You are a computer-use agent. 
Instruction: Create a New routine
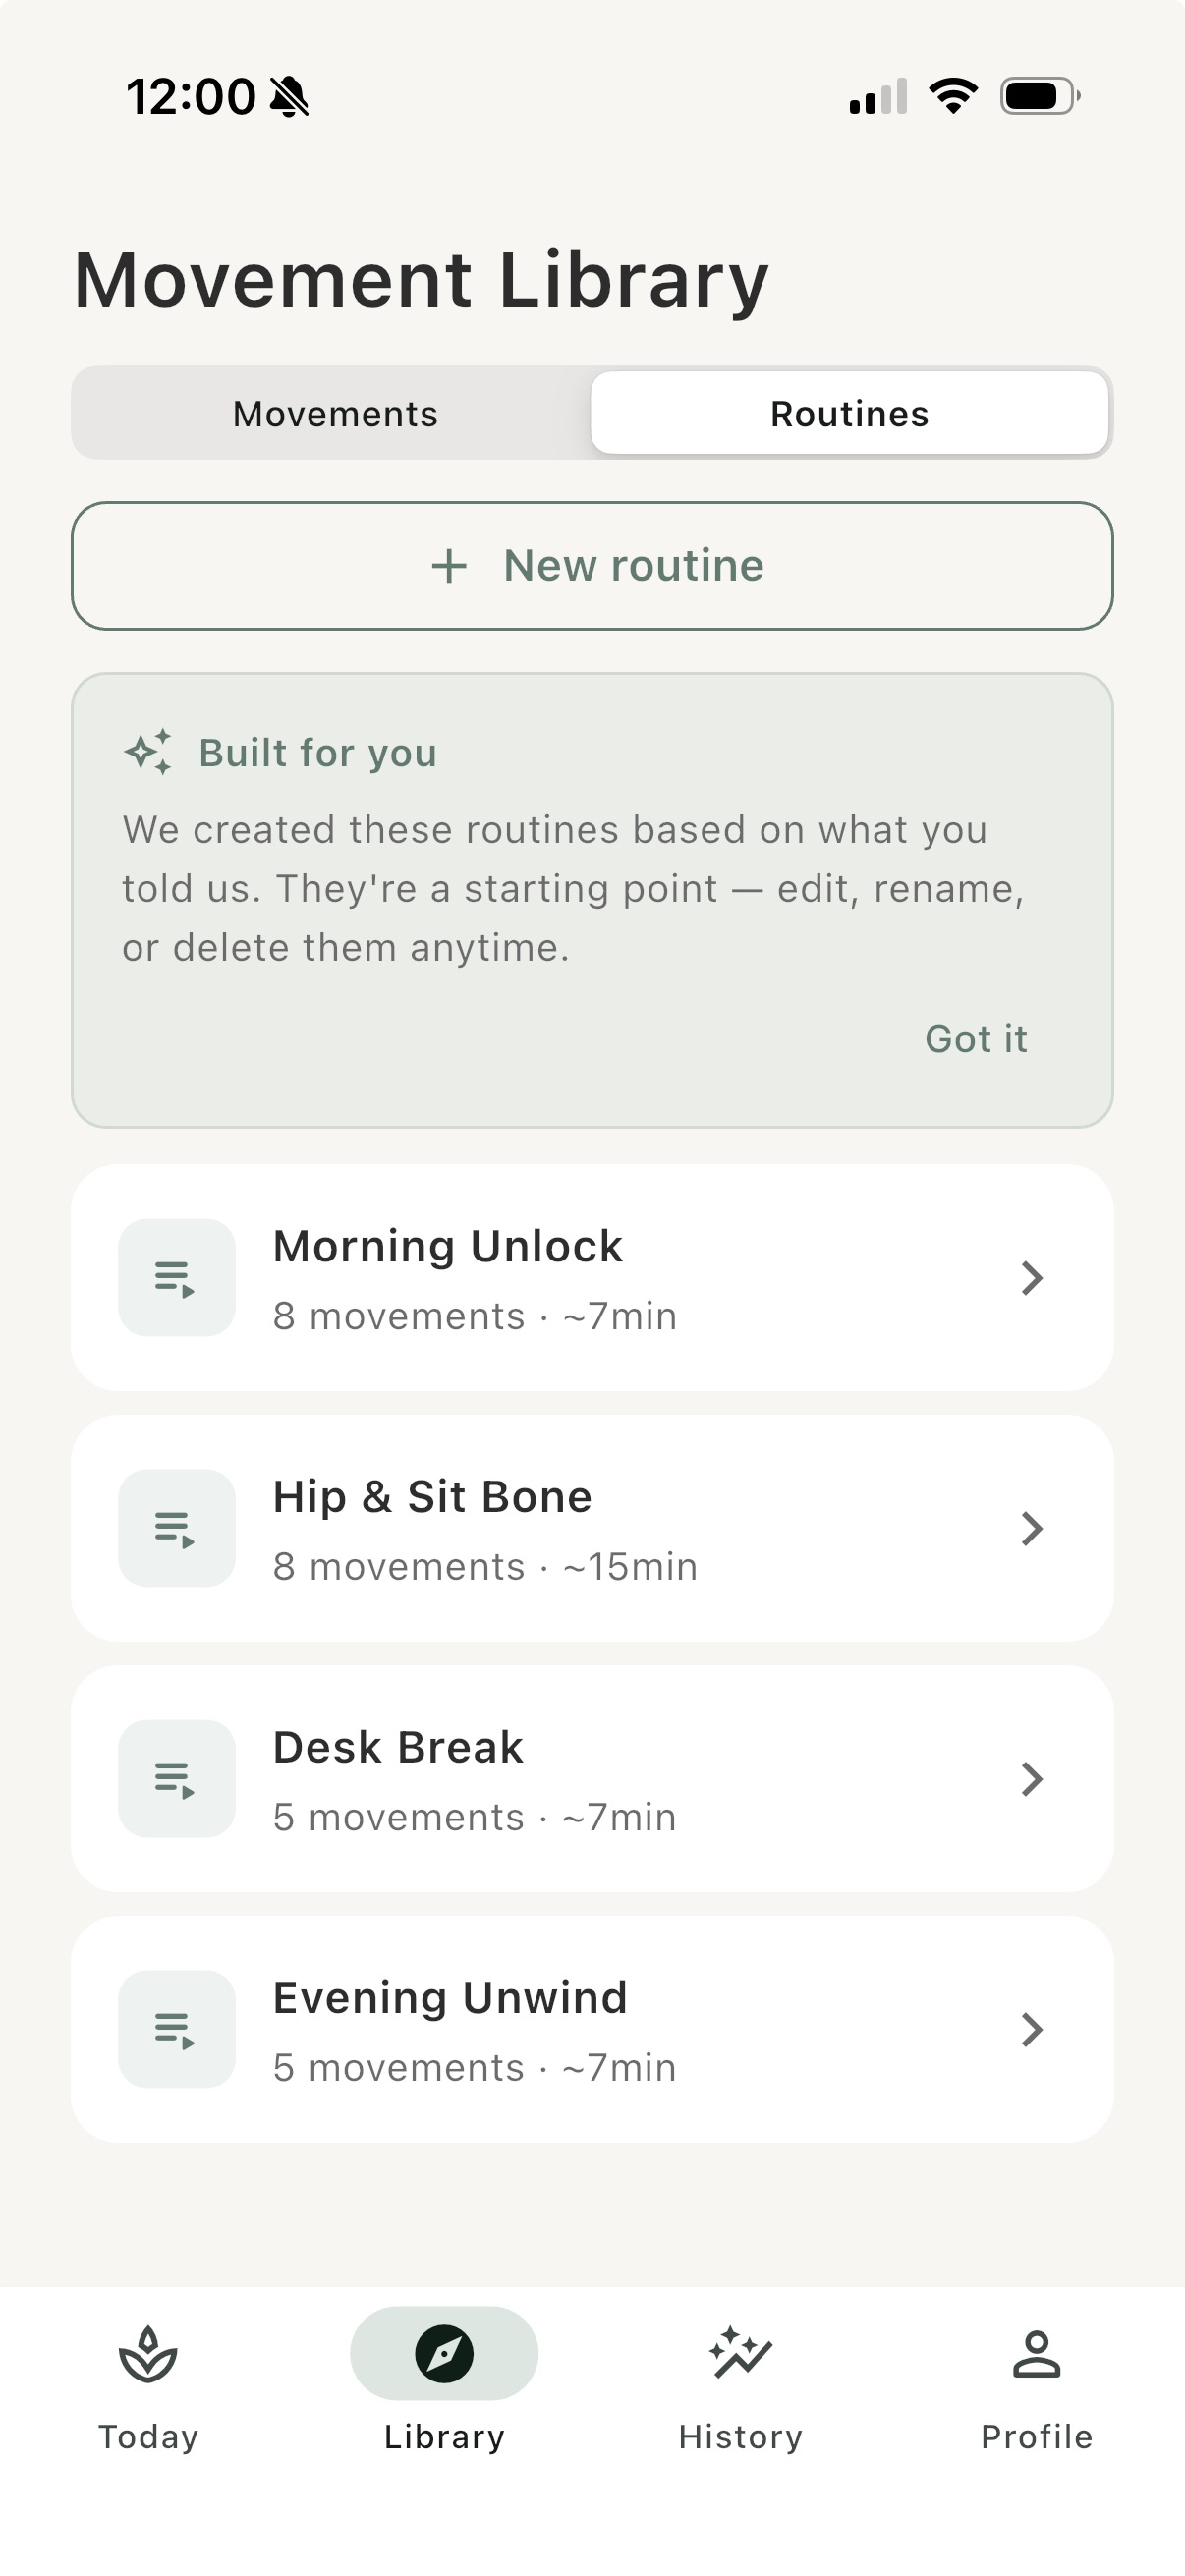[592, 566]
